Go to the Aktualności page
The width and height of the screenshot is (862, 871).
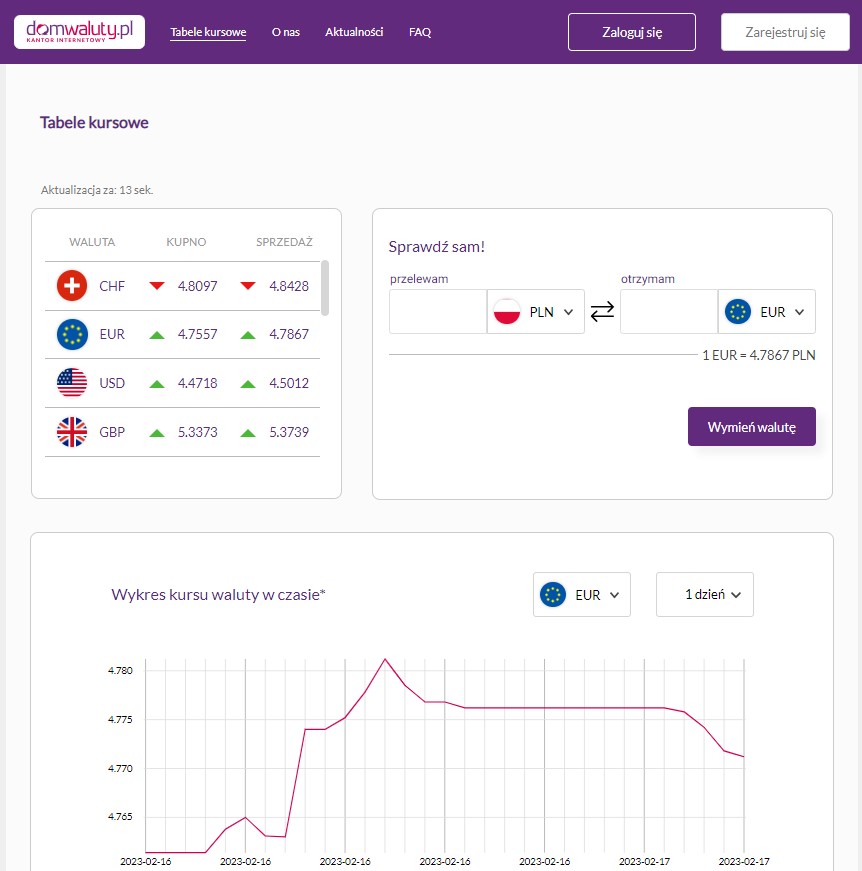(354, 32)
